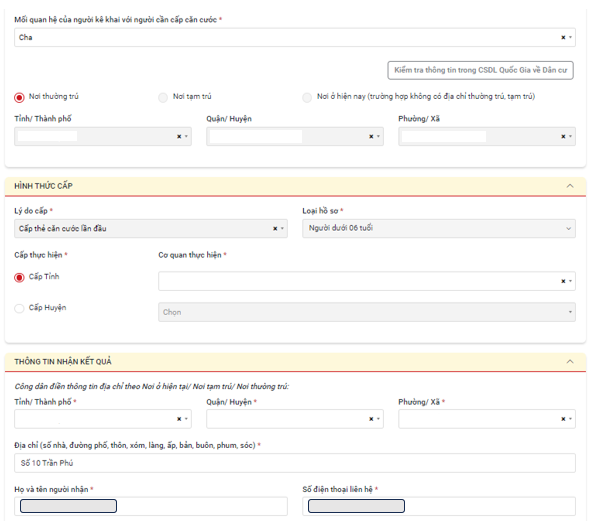
Task: Clear the 'Cha' relationship selection
Action: pyautogui.click(x=563, y=37)
